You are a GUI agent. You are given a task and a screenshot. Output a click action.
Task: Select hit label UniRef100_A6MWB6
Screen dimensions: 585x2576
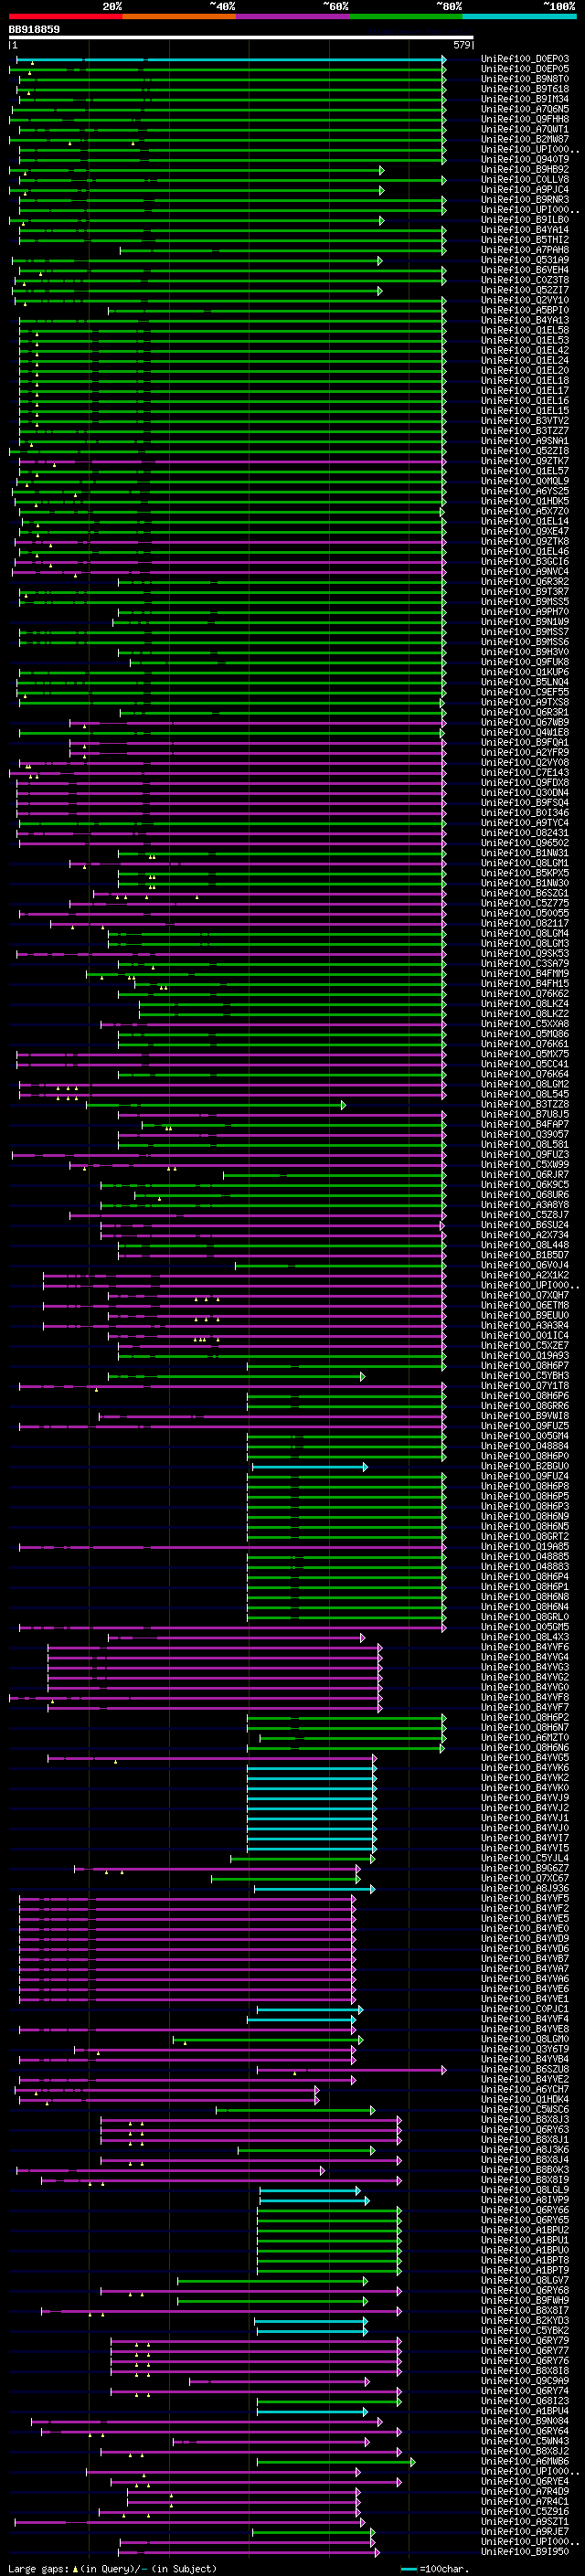coord(525,2462)
